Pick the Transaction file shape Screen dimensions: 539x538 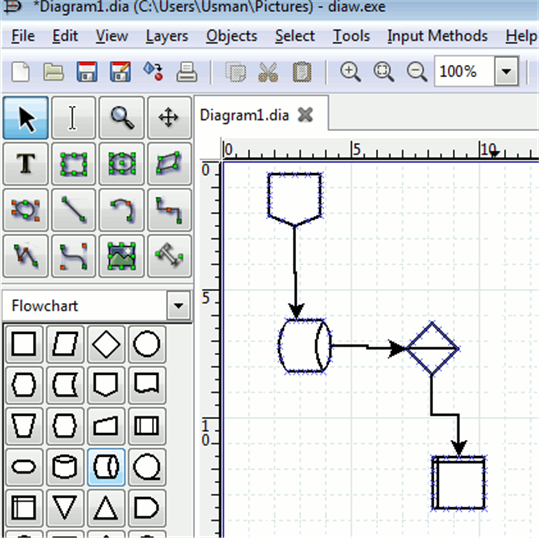pos(65,385)
